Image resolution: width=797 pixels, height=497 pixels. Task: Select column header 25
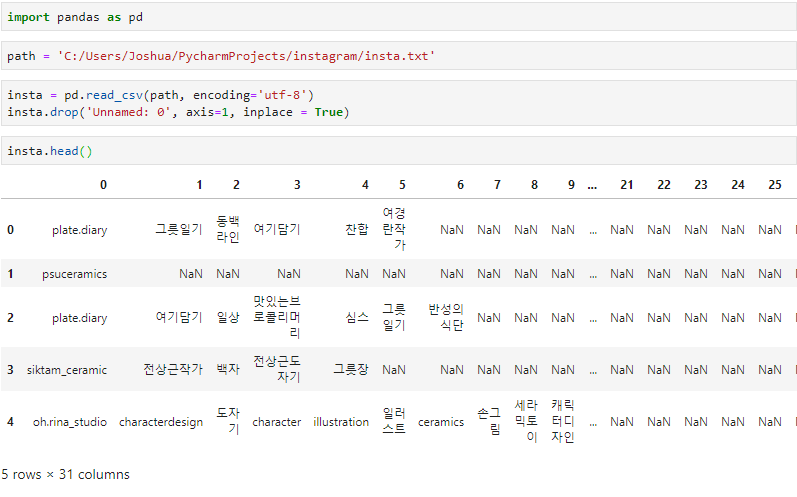coord(775,185)
